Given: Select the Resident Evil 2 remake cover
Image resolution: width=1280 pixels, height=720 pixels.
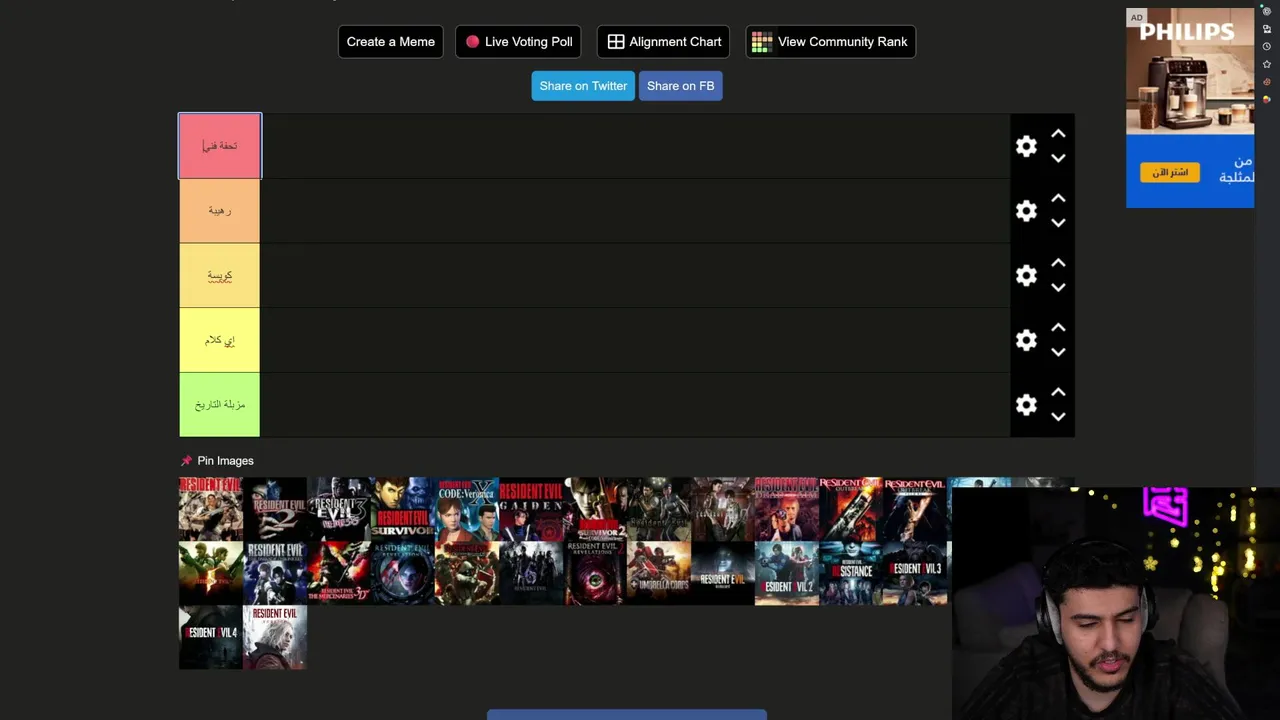Looking at the screenshot, I should point(787,573).
